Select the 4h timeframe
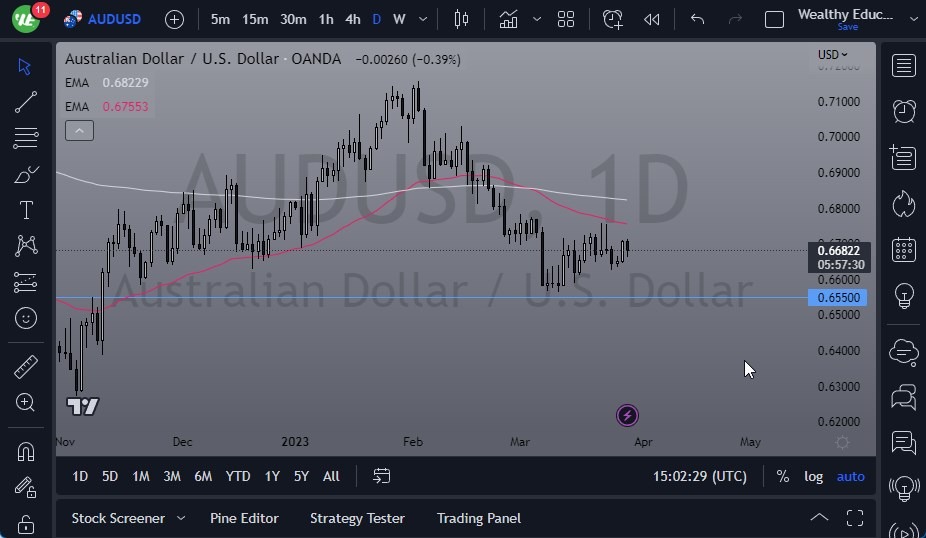 coord(353,19)
